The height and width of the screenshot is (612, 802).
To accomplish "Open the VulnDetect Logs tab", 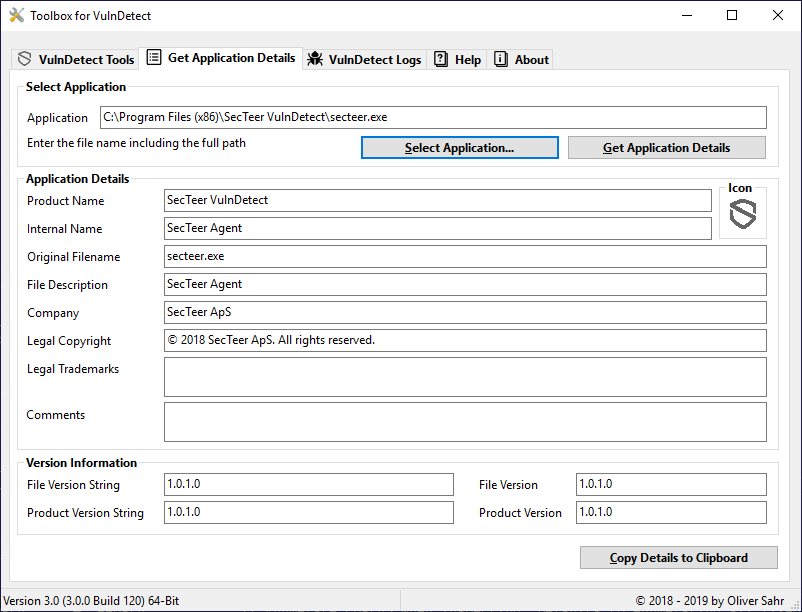I will [364, 59].
